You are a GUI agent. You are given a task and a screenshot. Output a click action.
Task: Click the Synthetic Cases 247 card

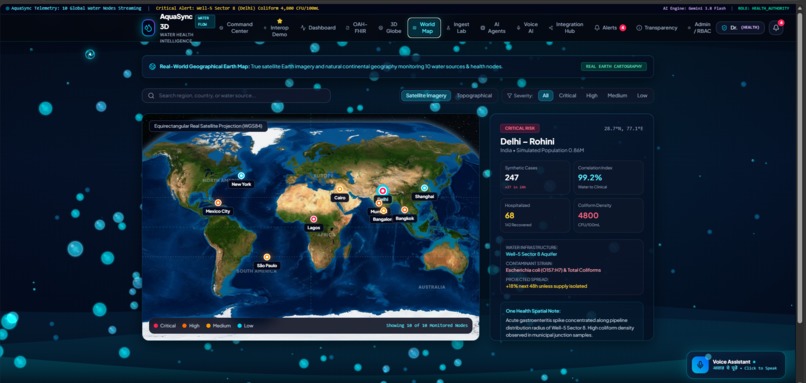535,177
